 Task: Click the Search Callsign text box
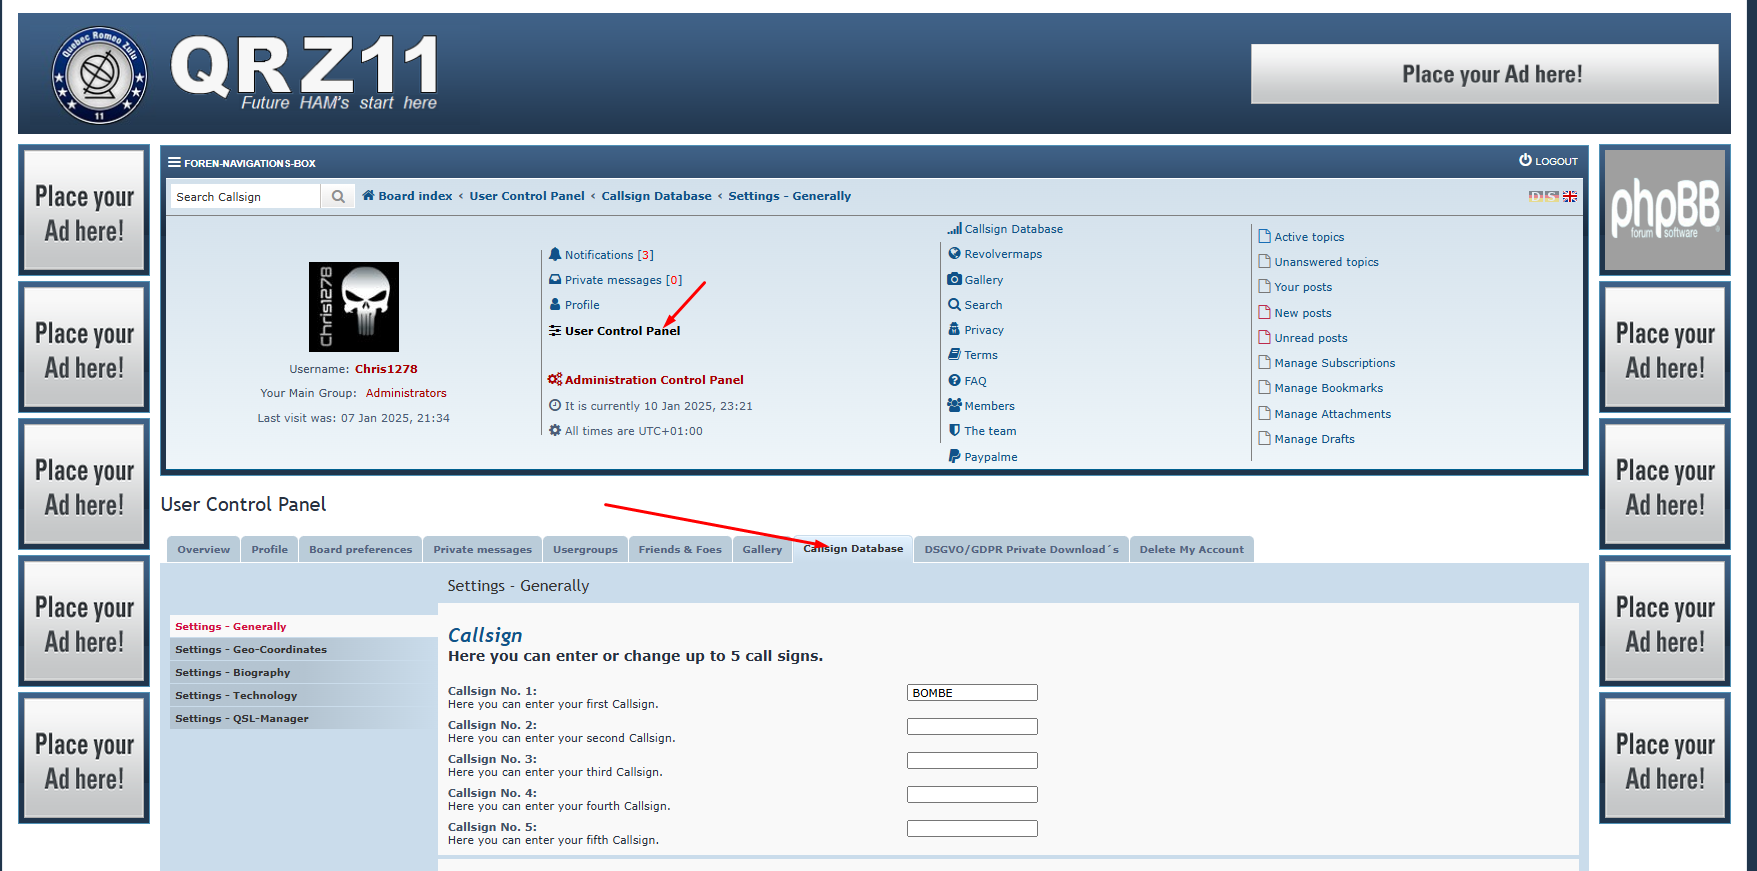245,197
